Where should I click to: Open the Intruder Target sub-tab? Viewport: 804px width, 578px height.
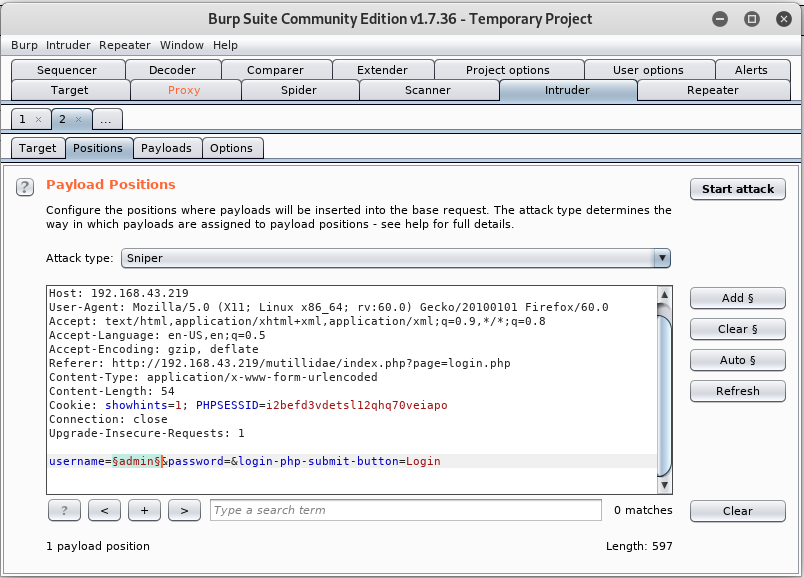click(x=37, y=148)
